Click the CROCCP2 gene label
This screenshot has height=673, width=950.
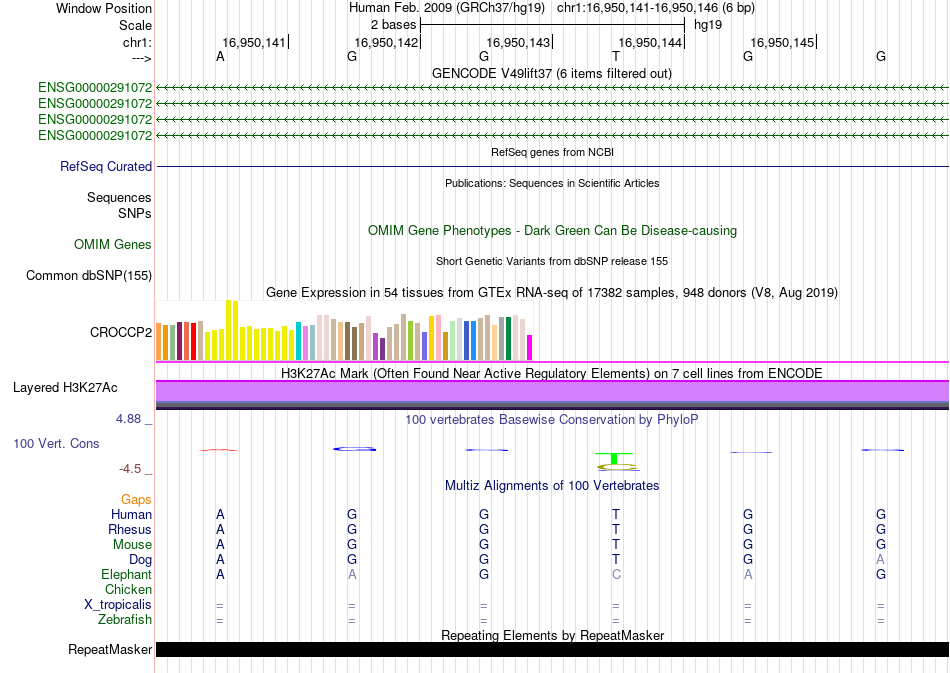[x=121, y=333]
